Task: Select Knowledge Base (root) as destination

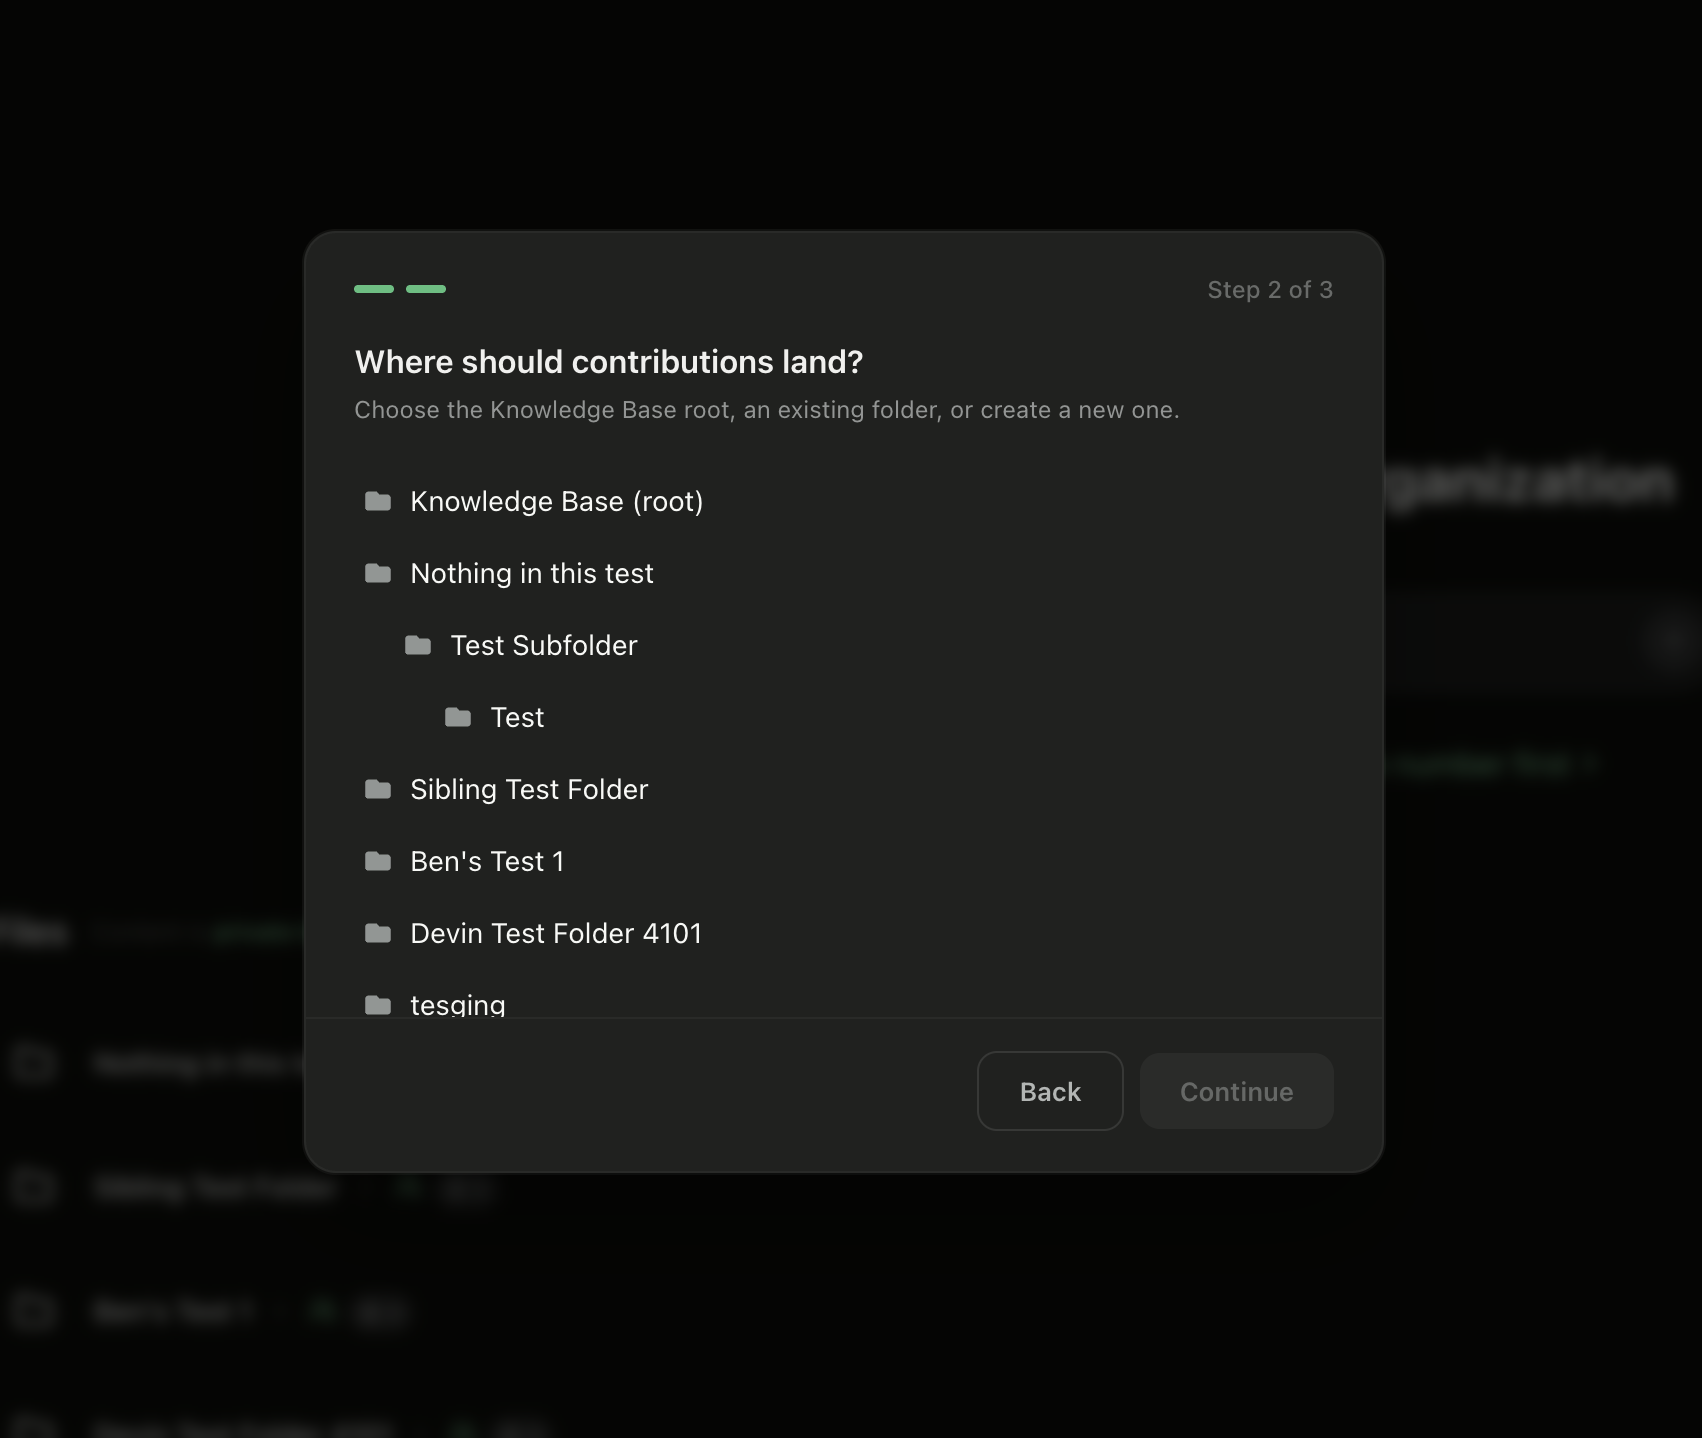Action: (557, 501)
